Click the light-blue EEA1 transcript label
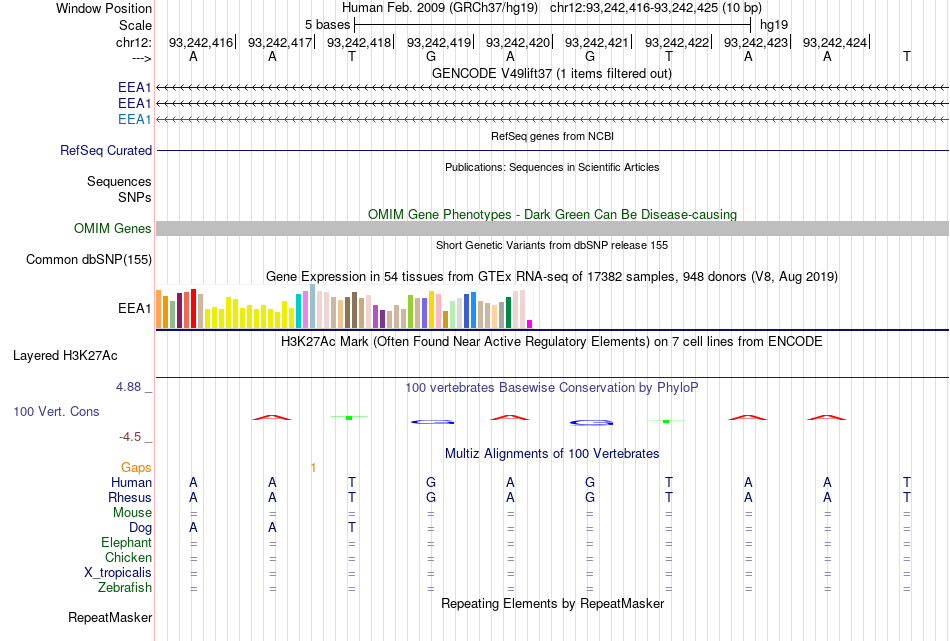The width and height of the screenshot is (950, 641). tap(135, 119)
